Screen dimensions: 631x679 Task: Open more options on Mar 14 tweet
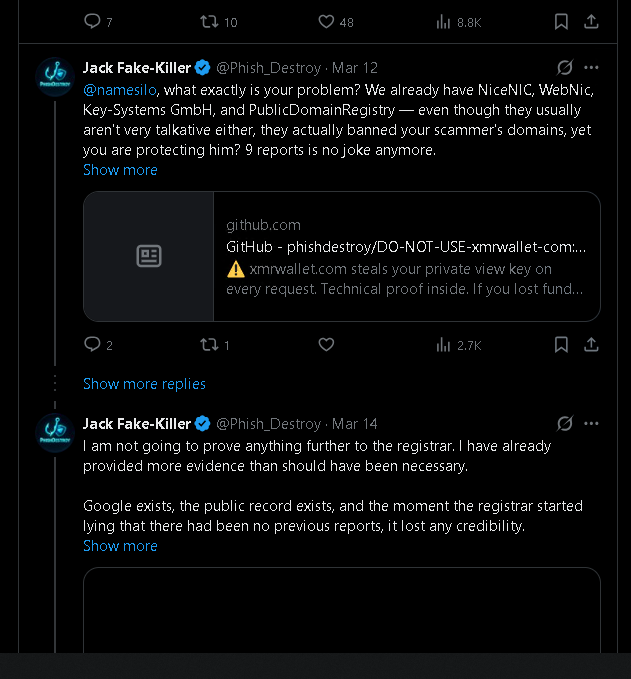[x=591, y=424]
